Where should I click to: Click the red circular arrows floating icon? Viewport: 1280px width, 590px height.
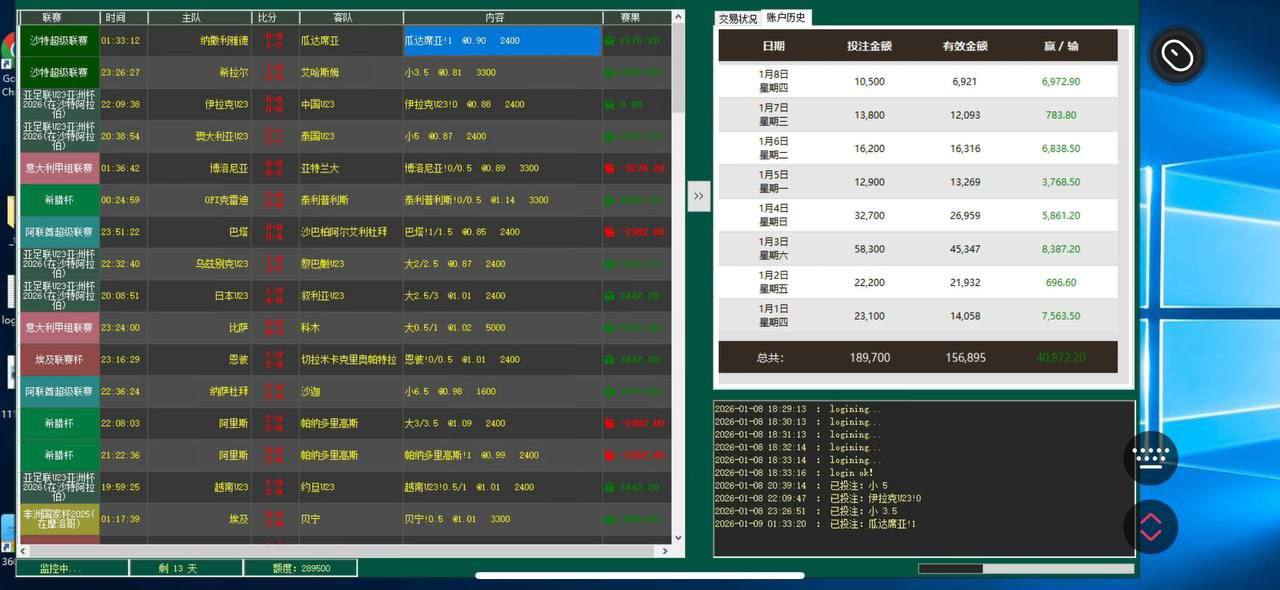coord(1149,527)
